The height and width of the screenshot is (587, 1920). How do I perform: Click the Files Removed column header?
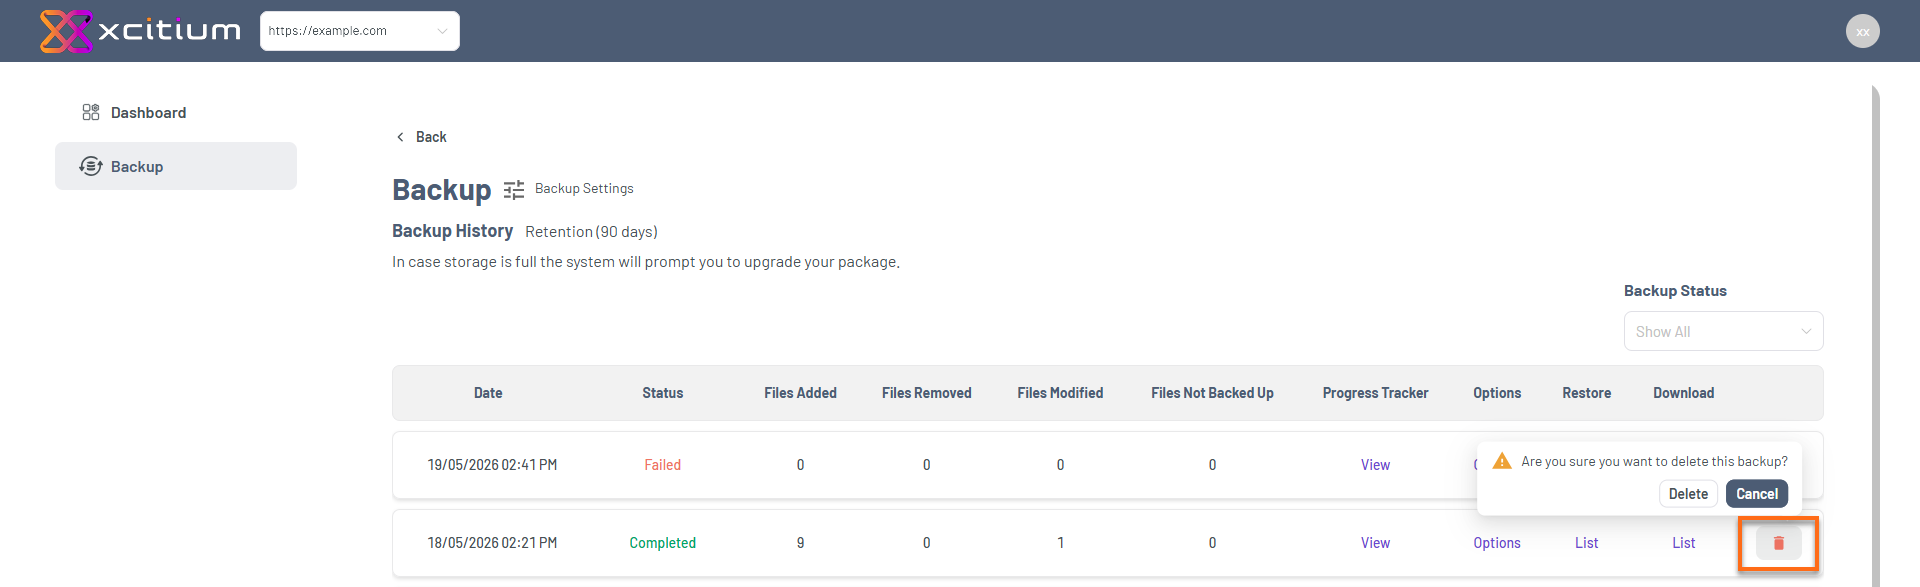926,393
